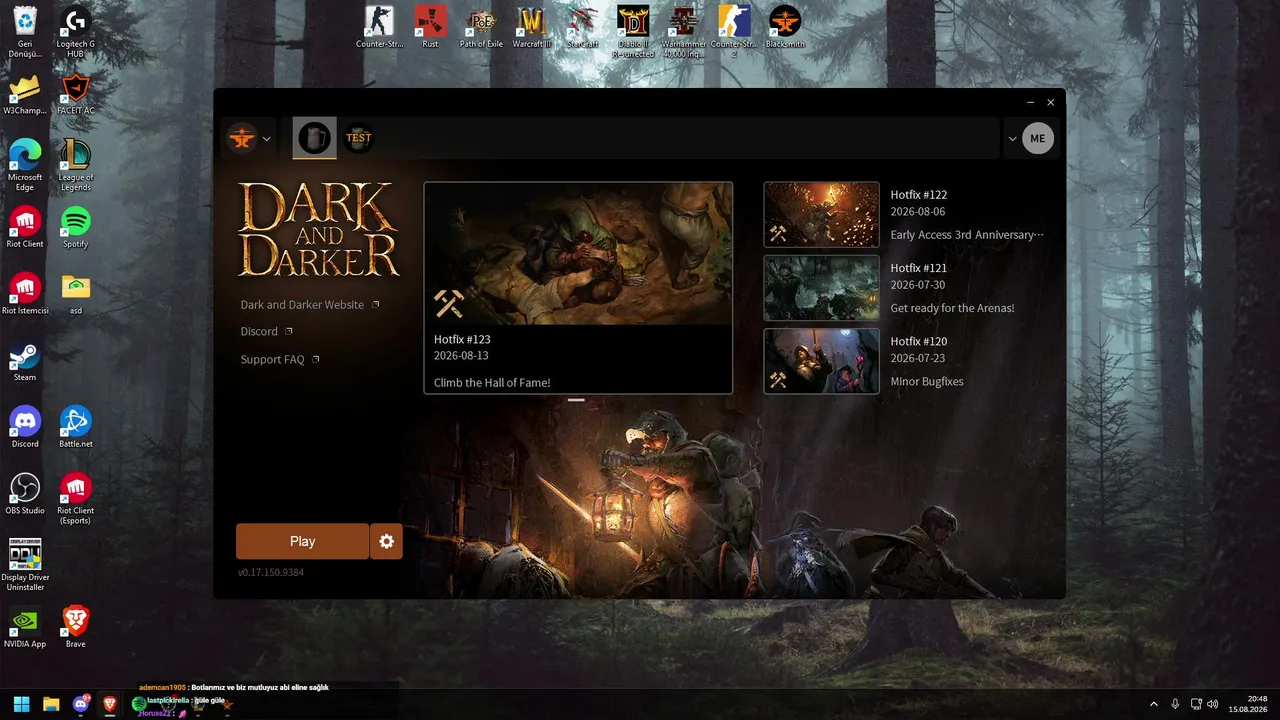Select the Dark and Darker tankard game tab
1280x720 pixels.
pyautogui.click(x=314, y=138)
